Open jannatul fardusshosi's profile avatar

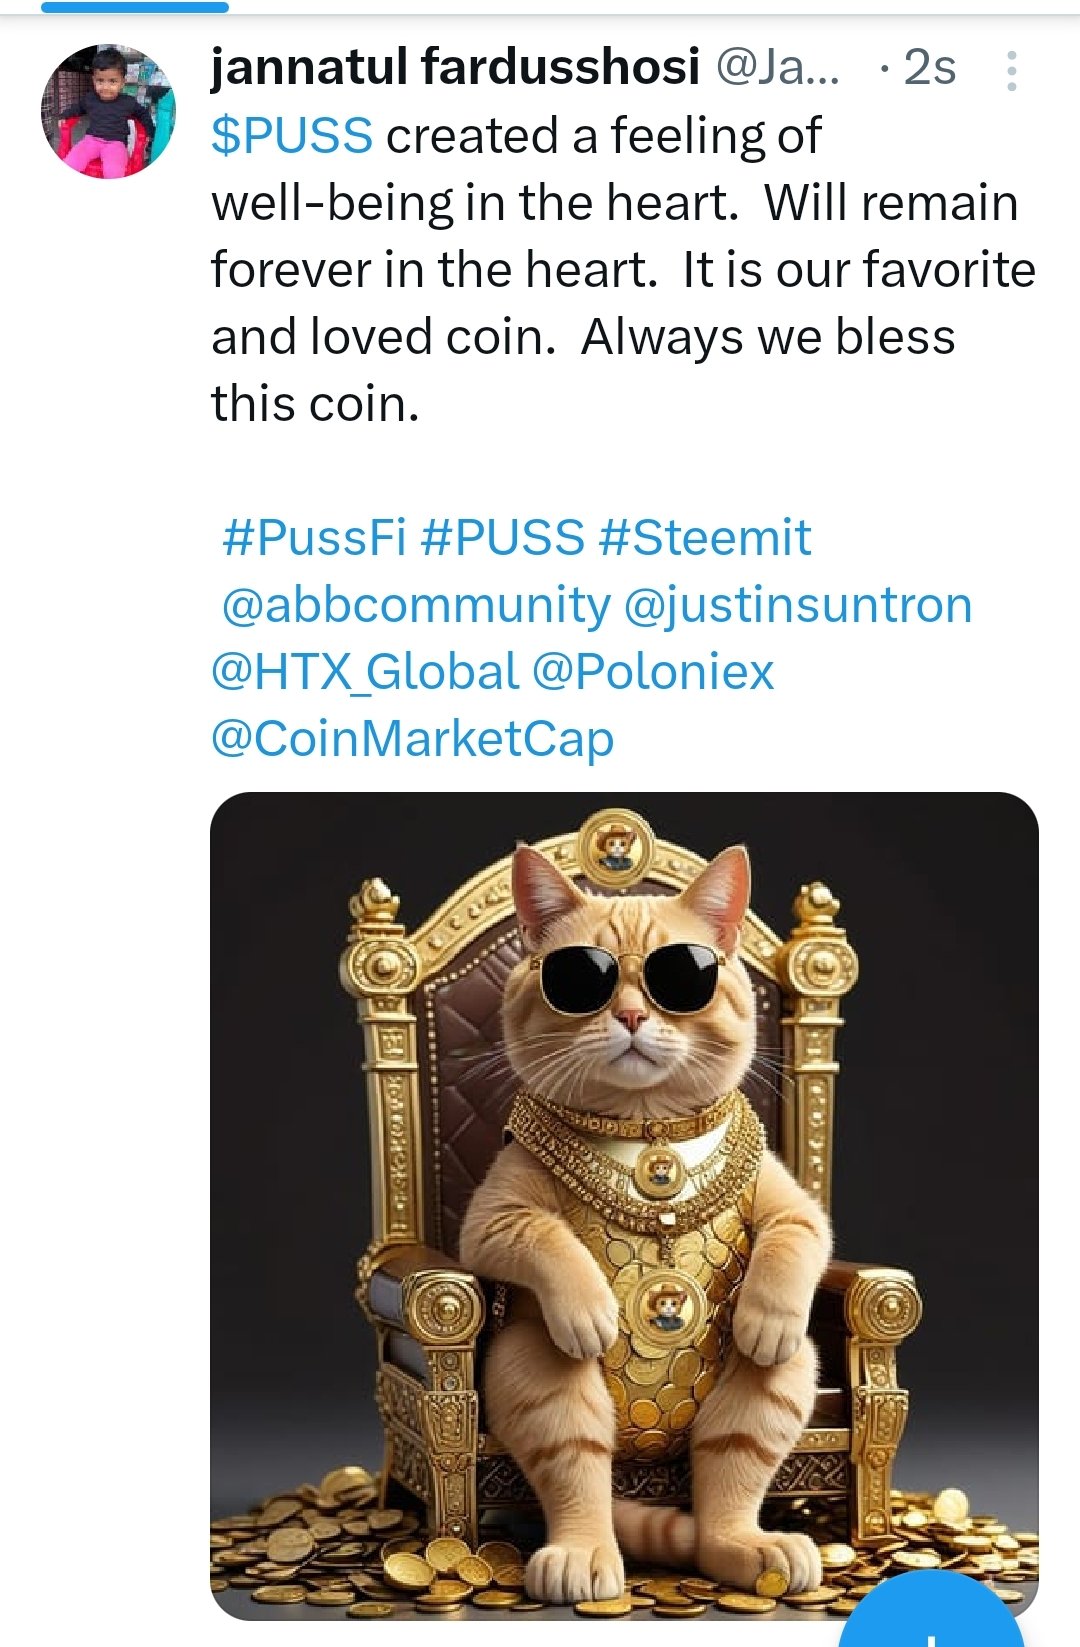pyautogui.click(x=108, y=111)
